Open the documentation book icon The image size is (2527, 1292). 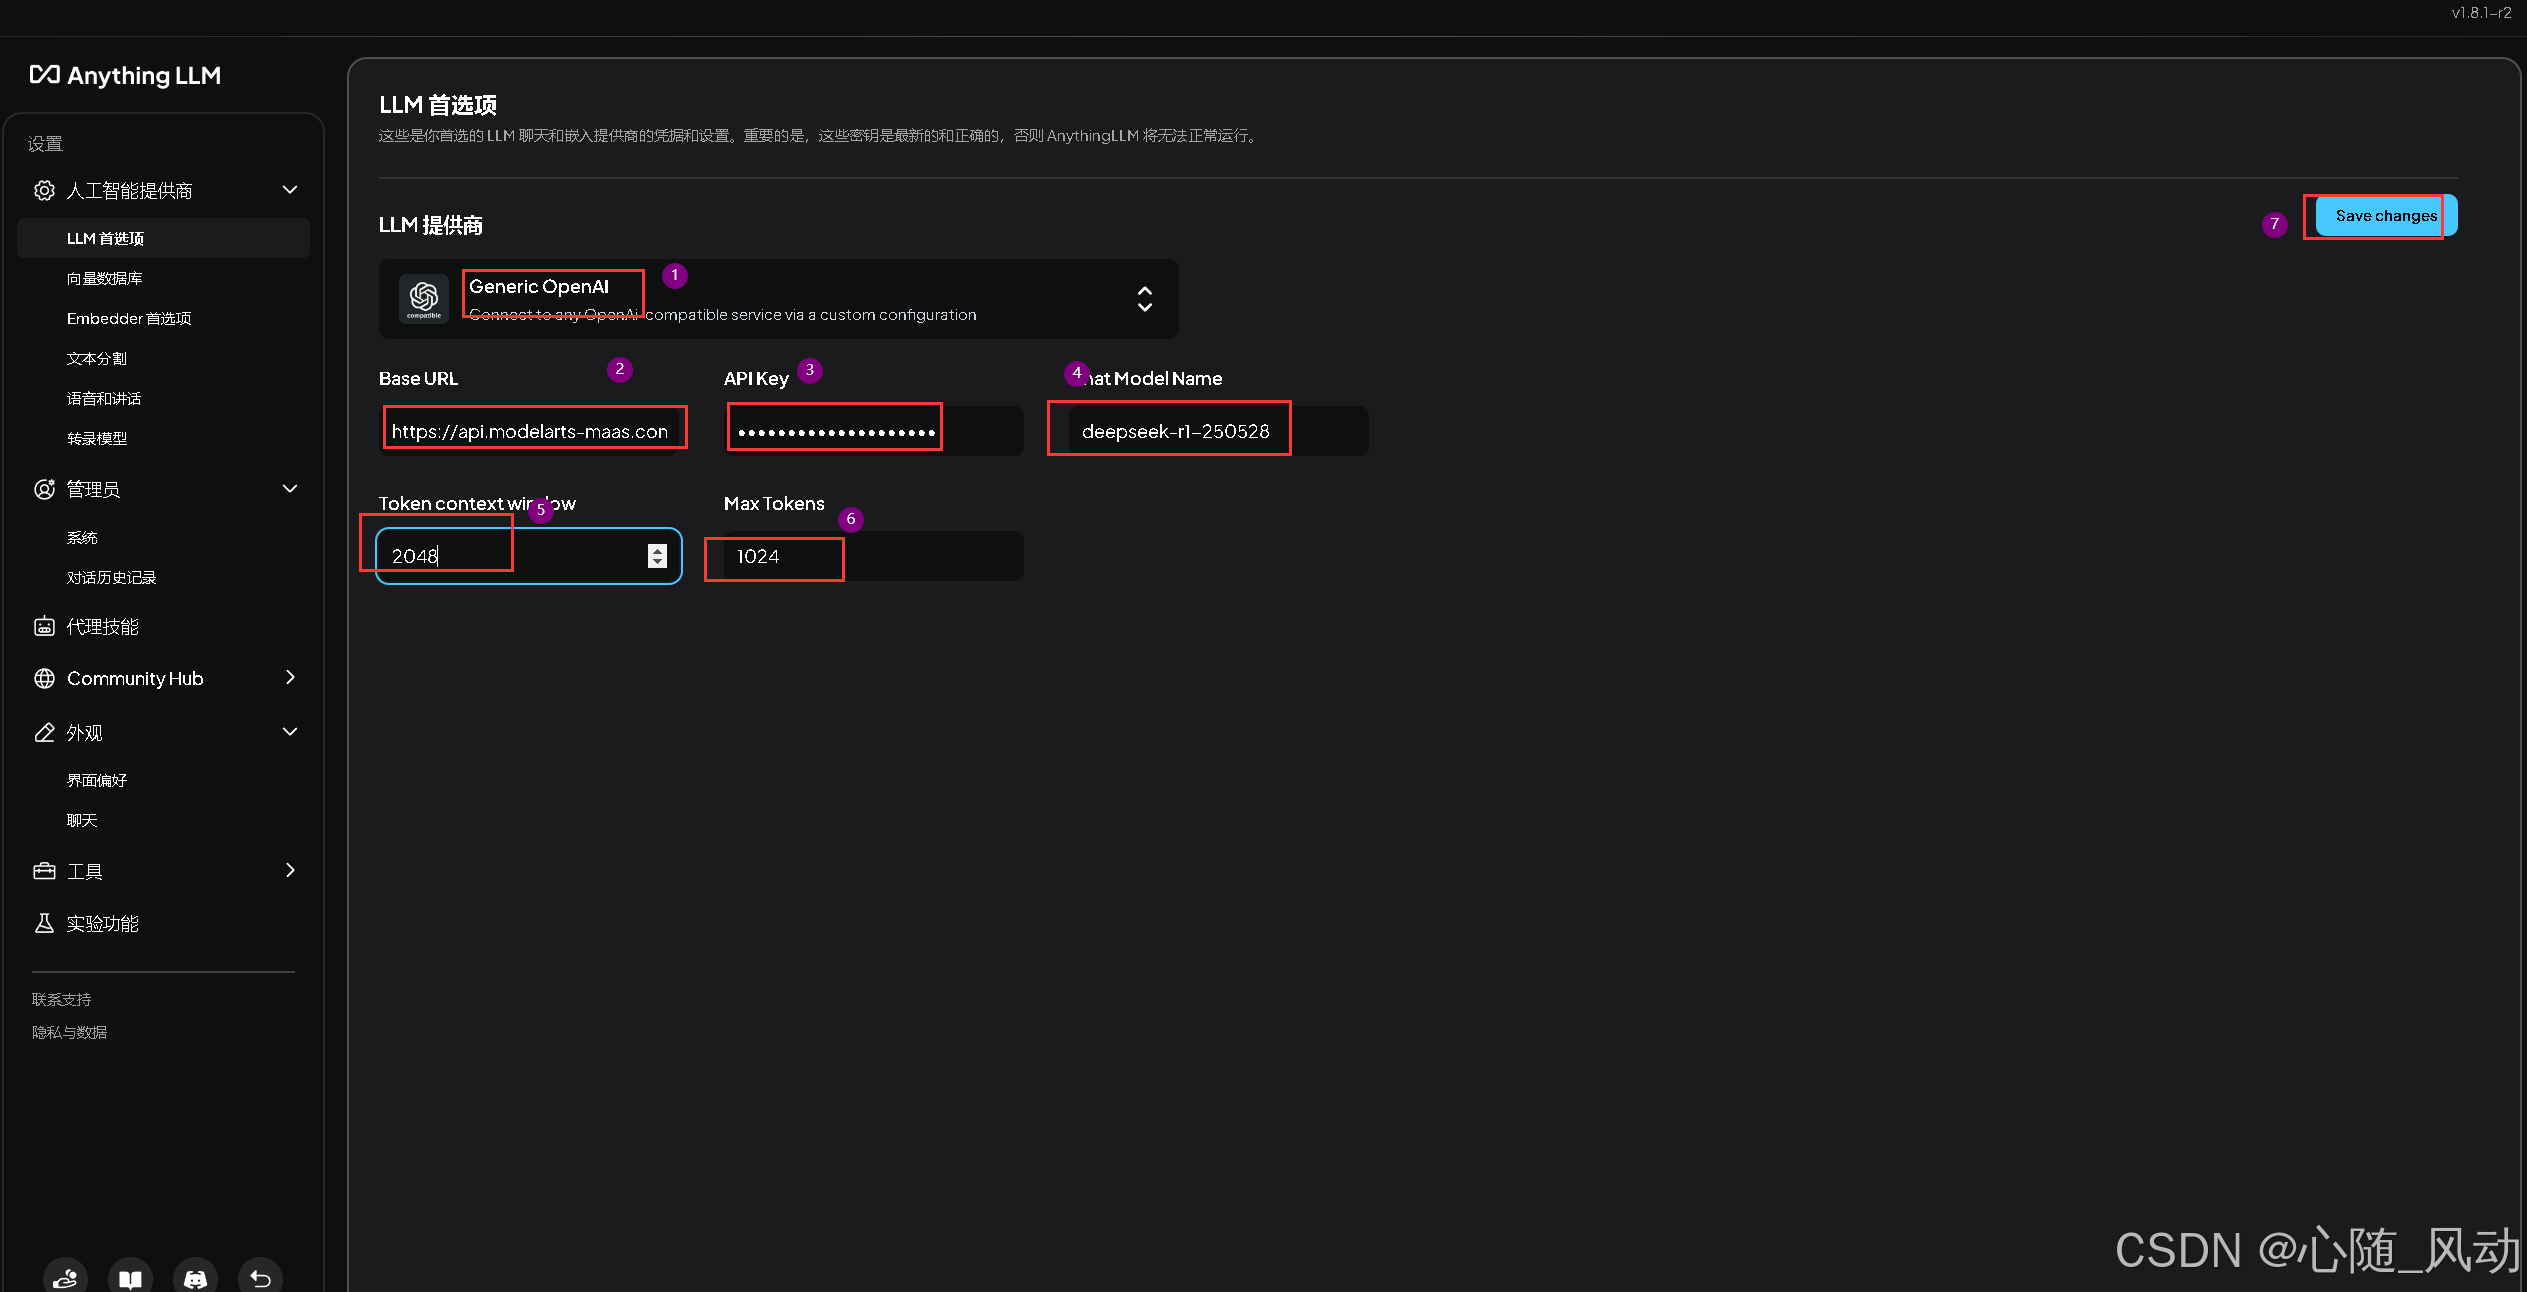tap(130, 1277)
